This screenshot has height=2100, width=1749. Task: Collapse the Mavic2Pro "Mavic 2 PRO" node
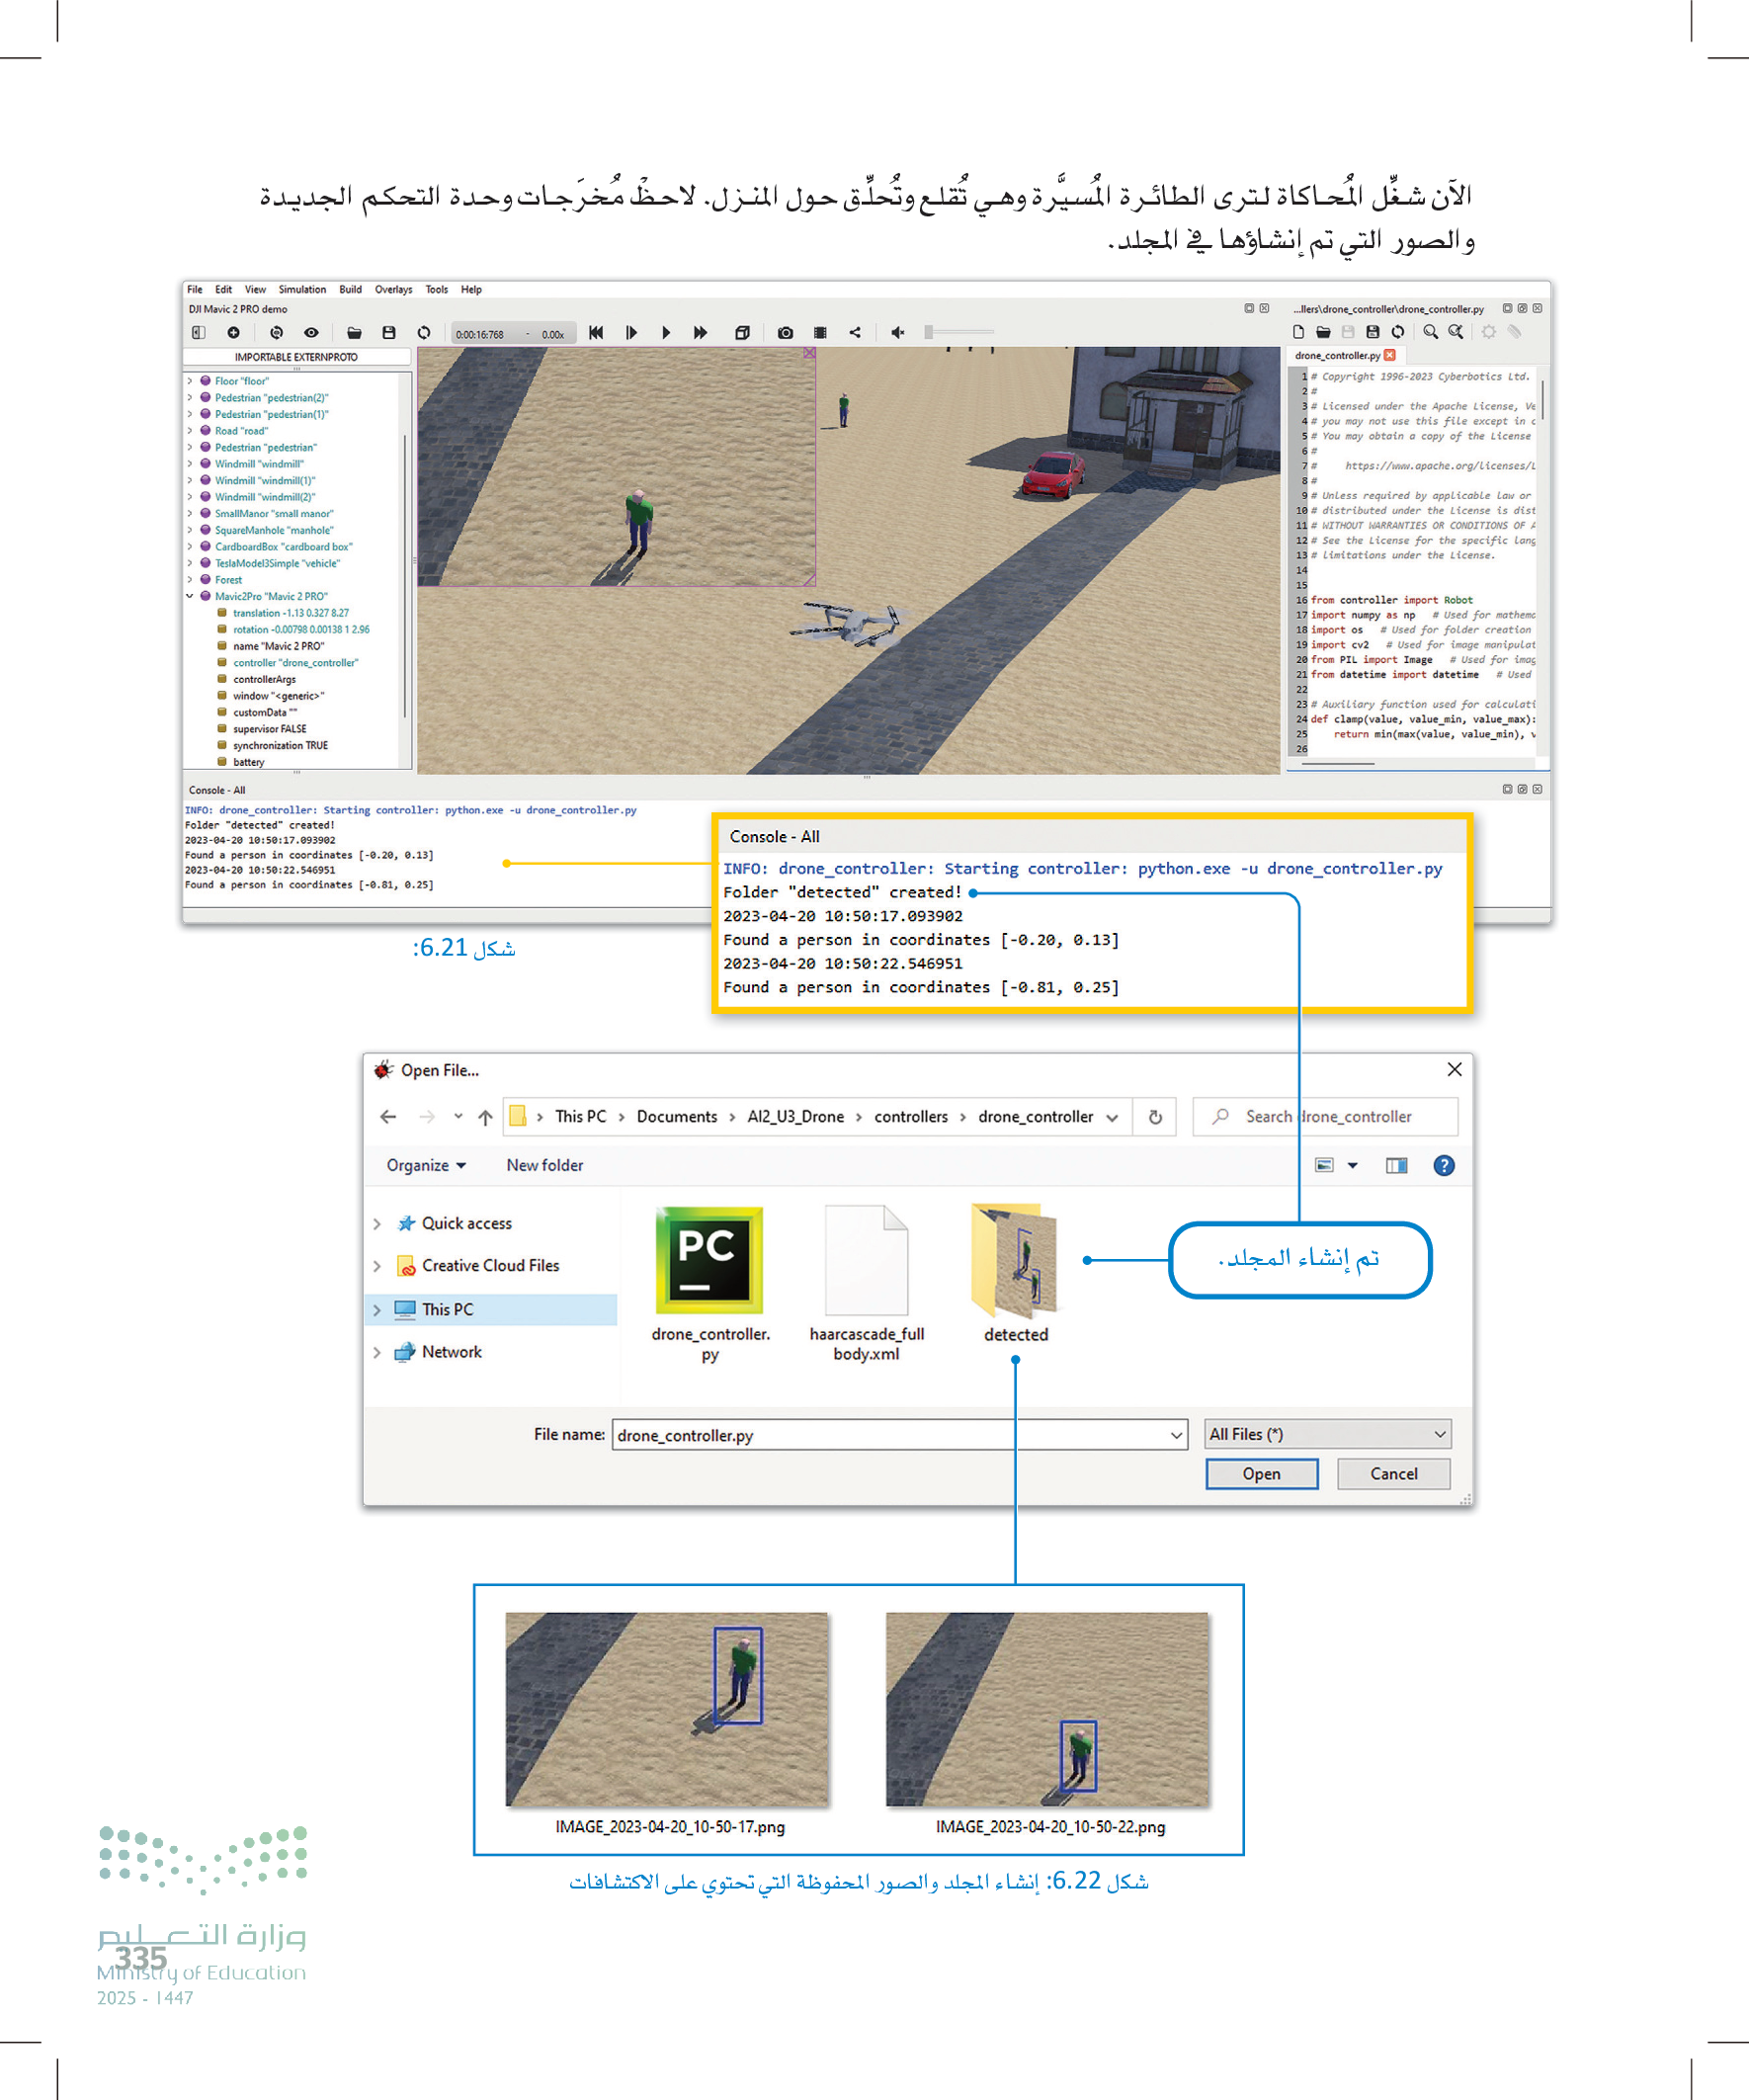pos(190,596)
